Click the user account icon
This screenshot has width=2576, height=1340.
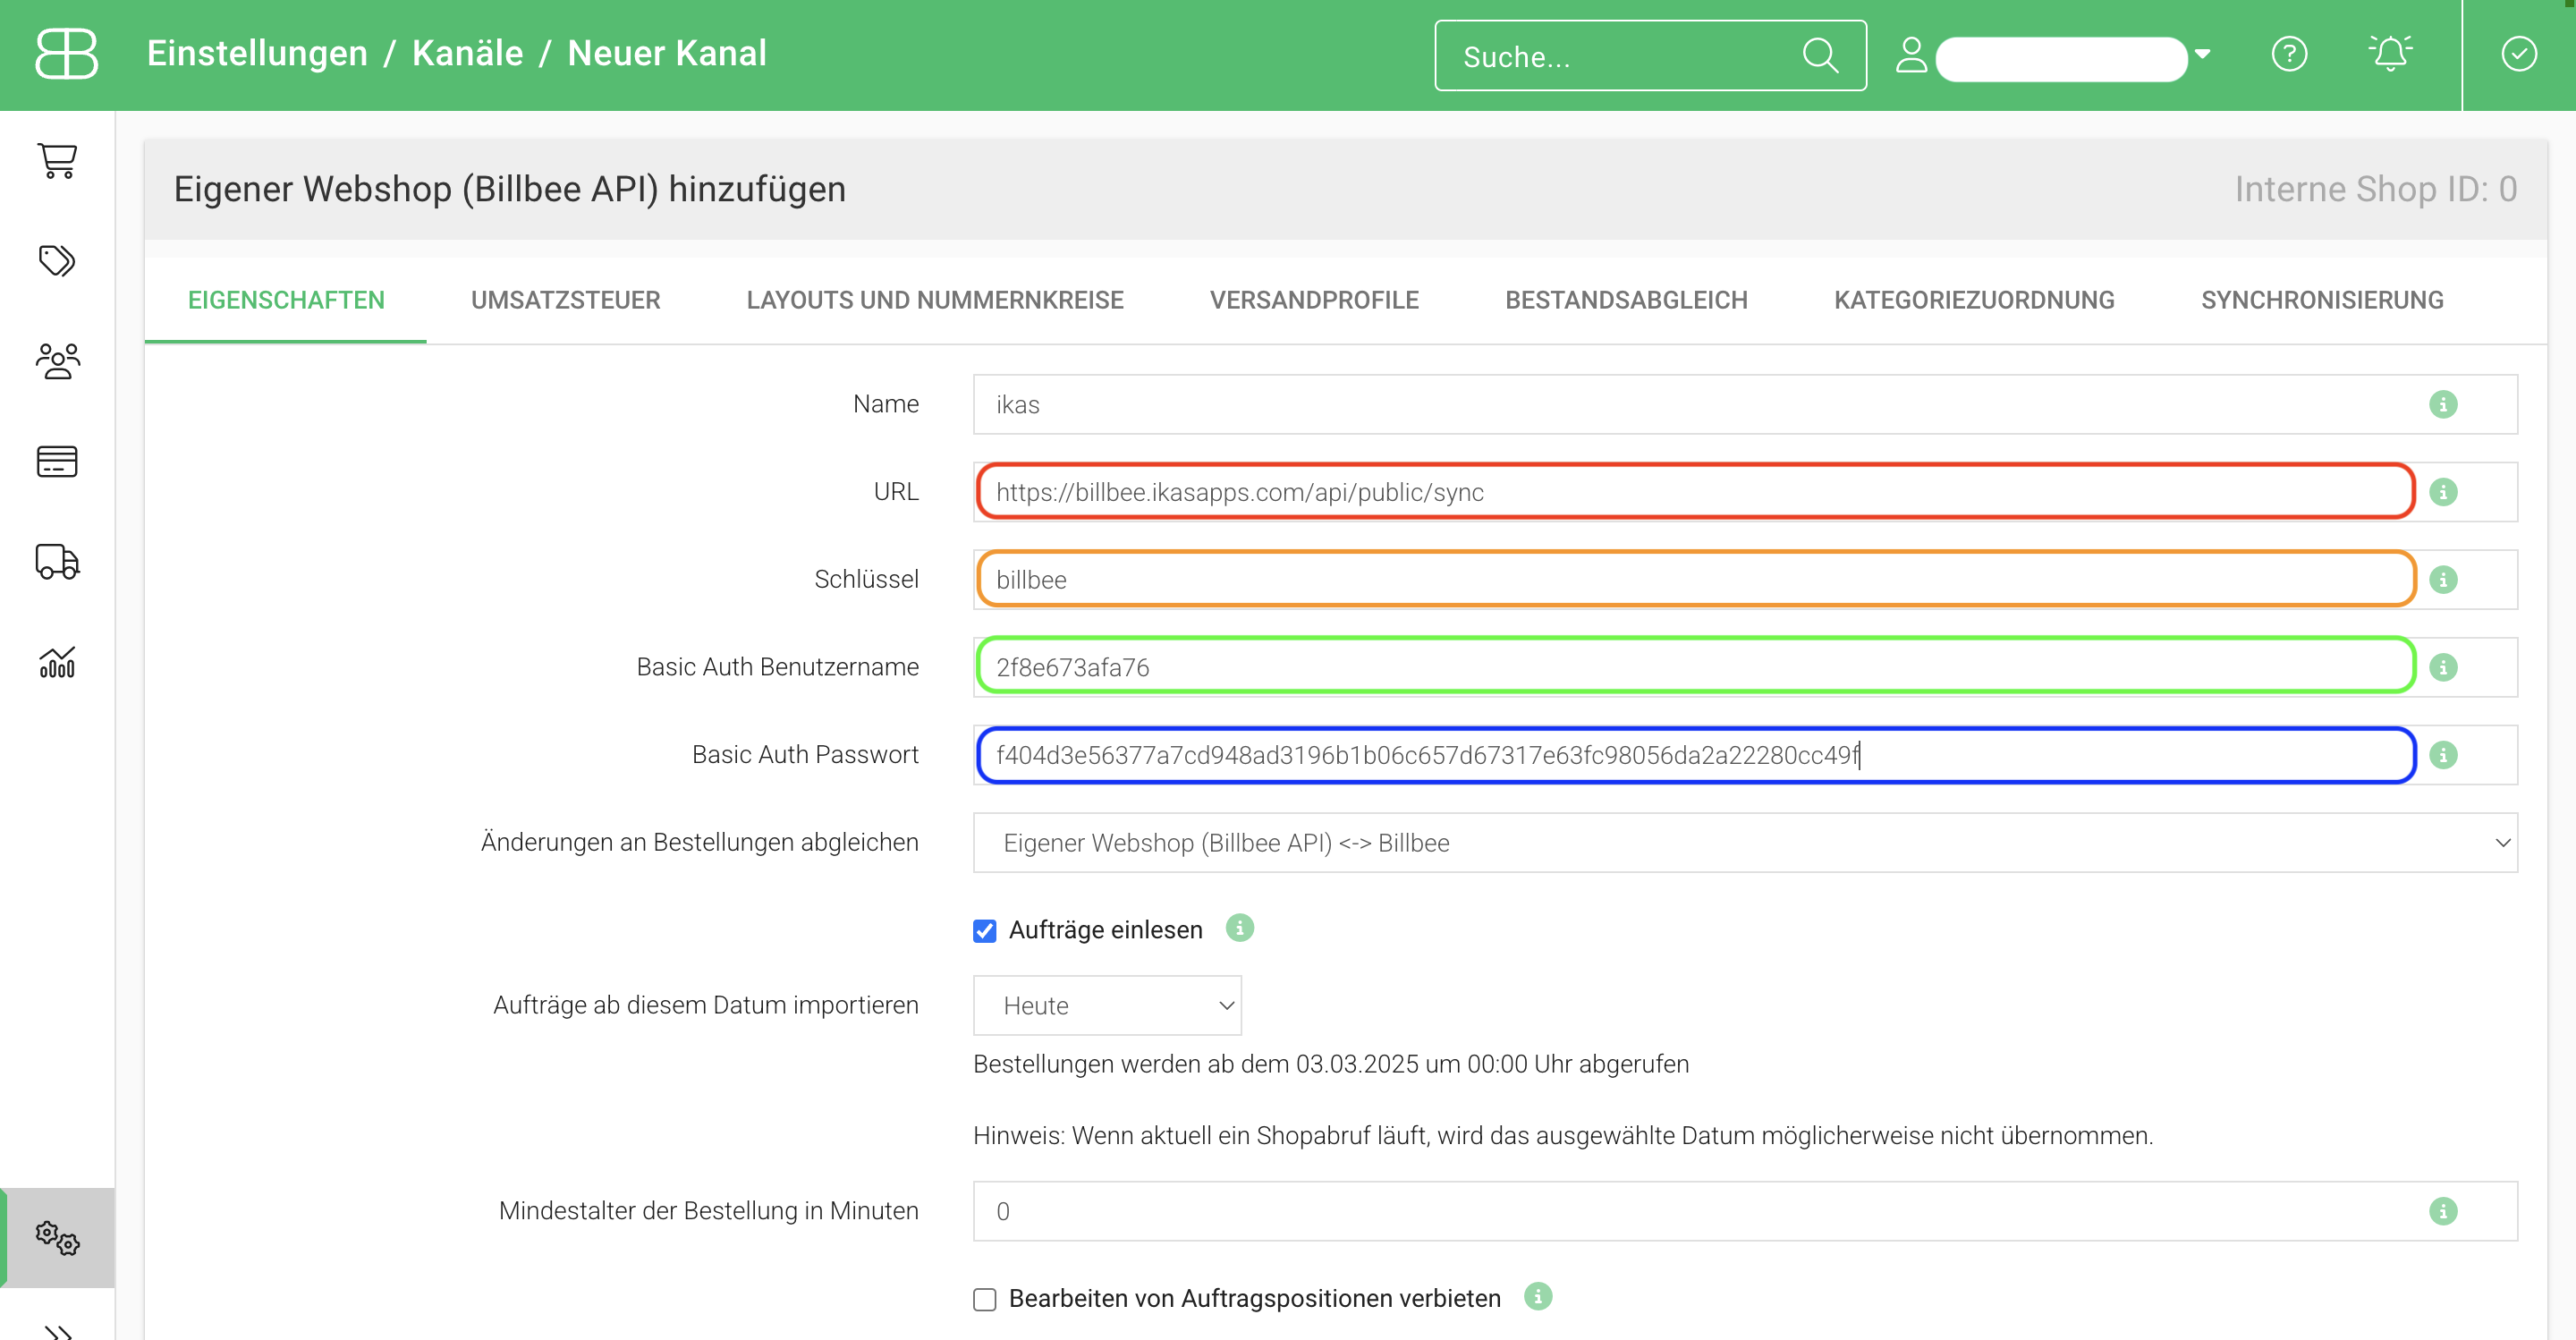[x=1911, y=55]
